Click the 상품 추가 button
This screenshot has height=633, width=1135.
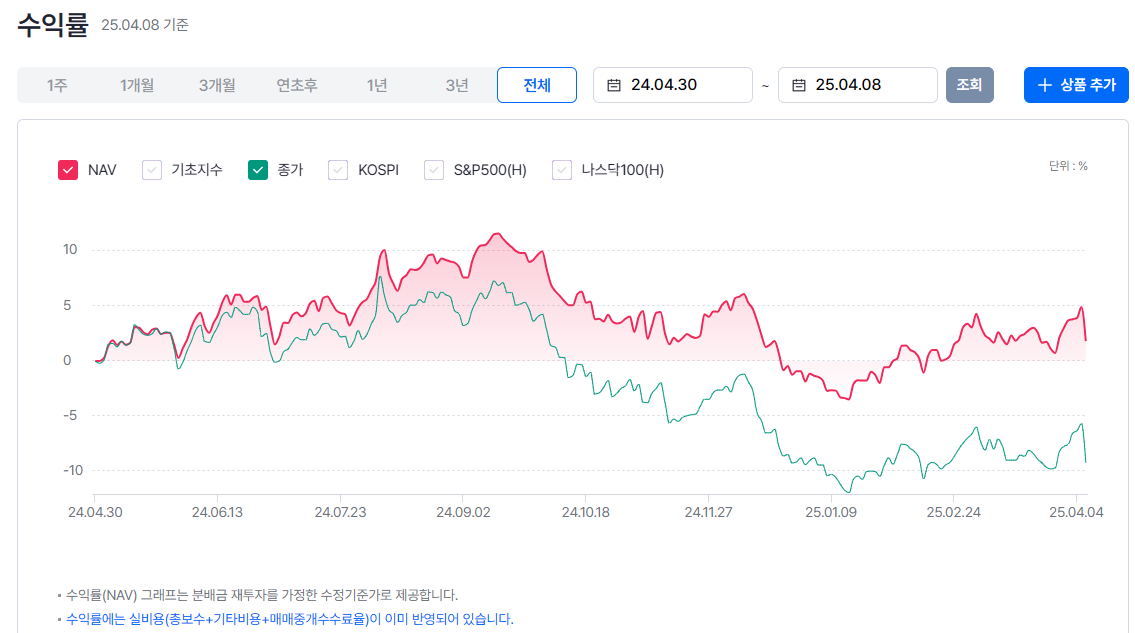[1076, 84]
